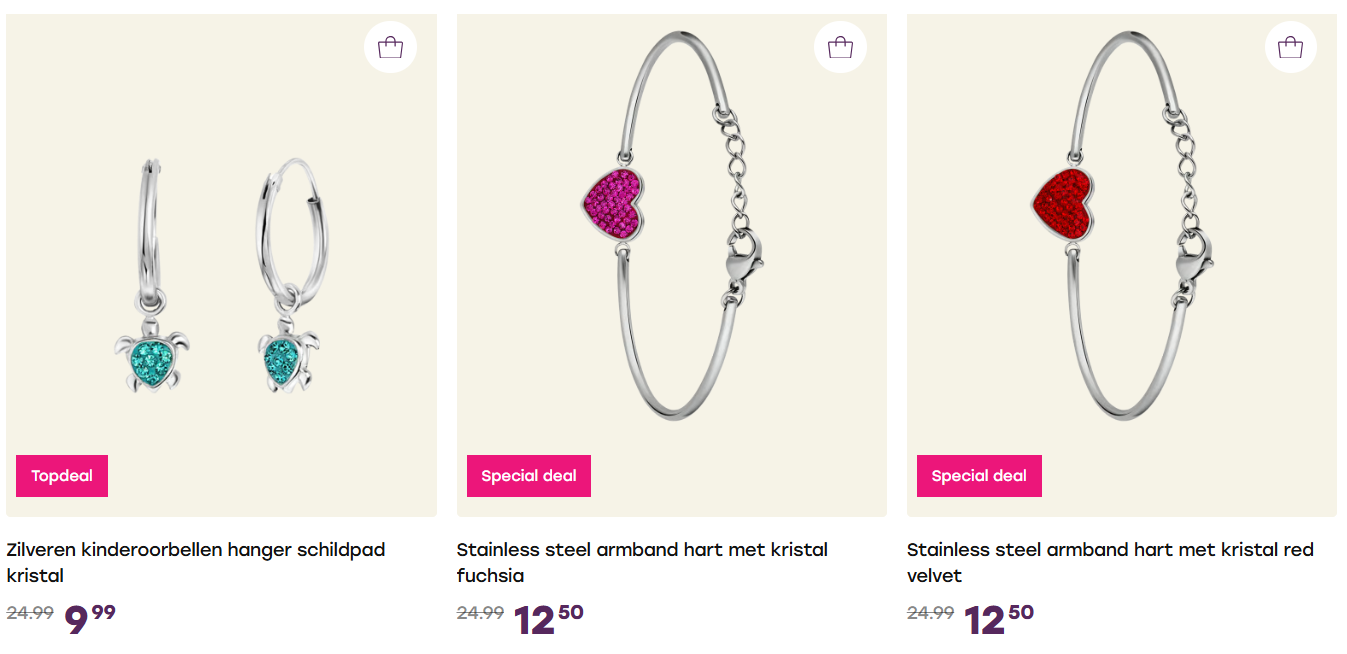Click crossed-out 24.99 price under red velvet bracelet

[930, 613]
